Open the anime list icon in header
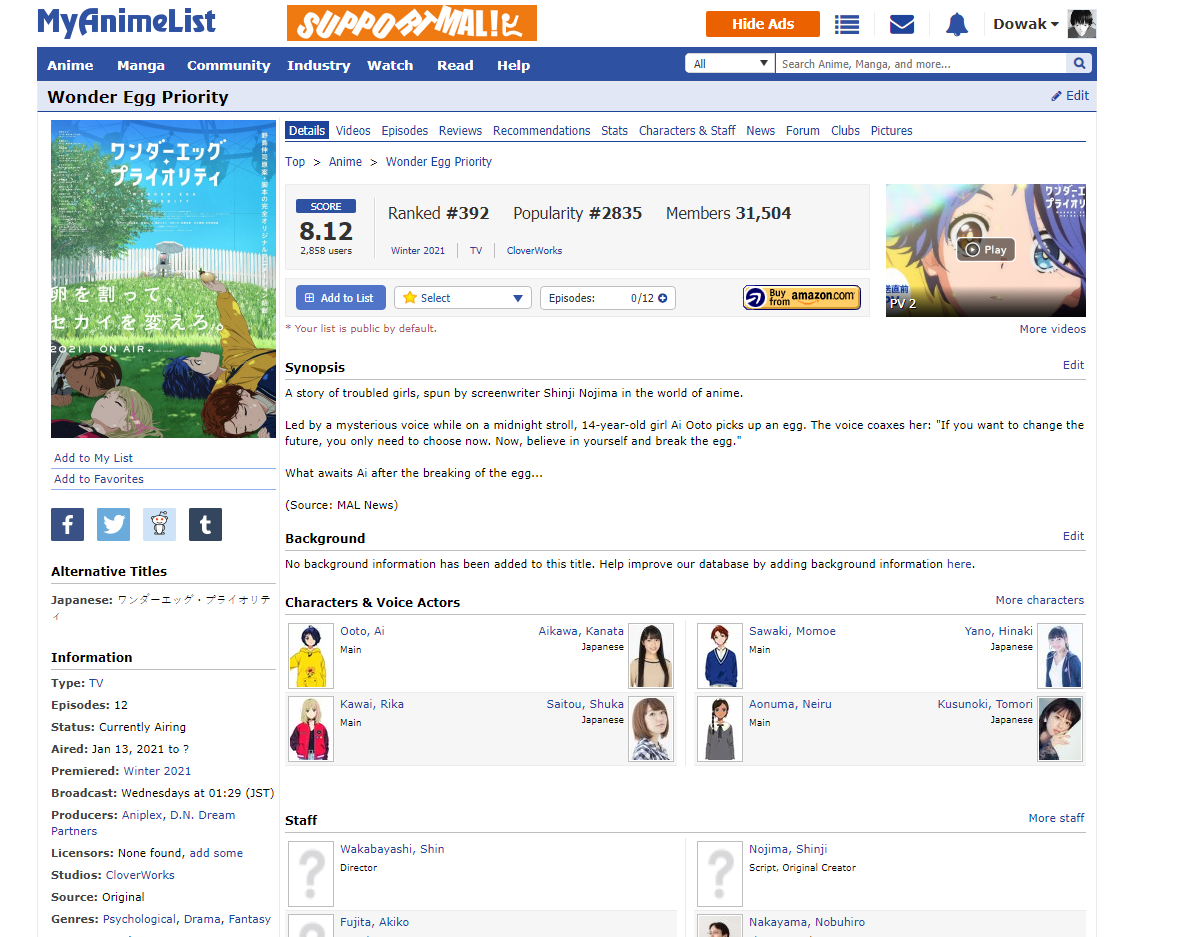This screenshot has width=1202, height=937. click(847, 25)
